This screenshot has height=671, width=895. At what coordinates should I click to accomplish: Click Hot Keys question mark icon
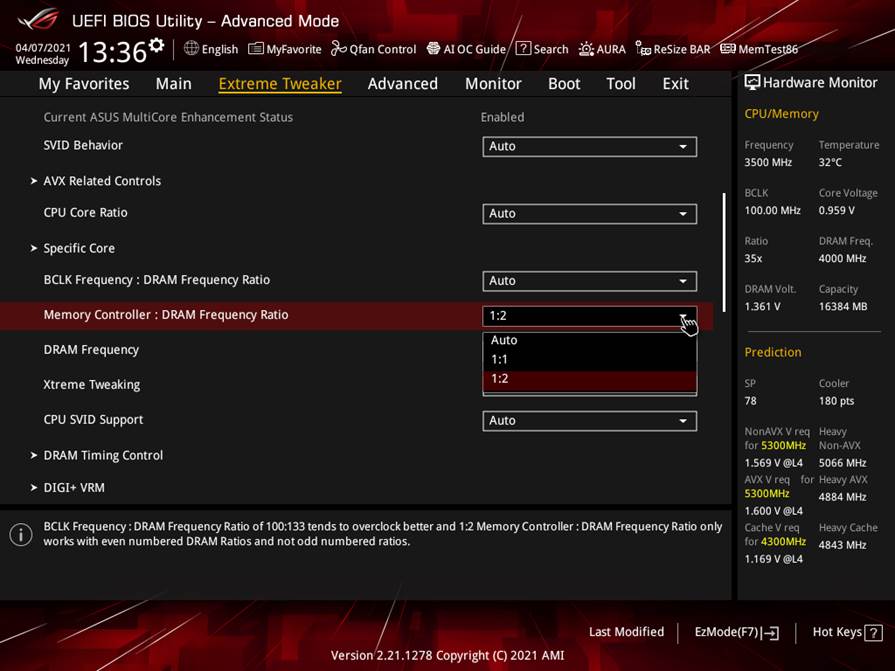pyautogui.click(x=873, y=633)
